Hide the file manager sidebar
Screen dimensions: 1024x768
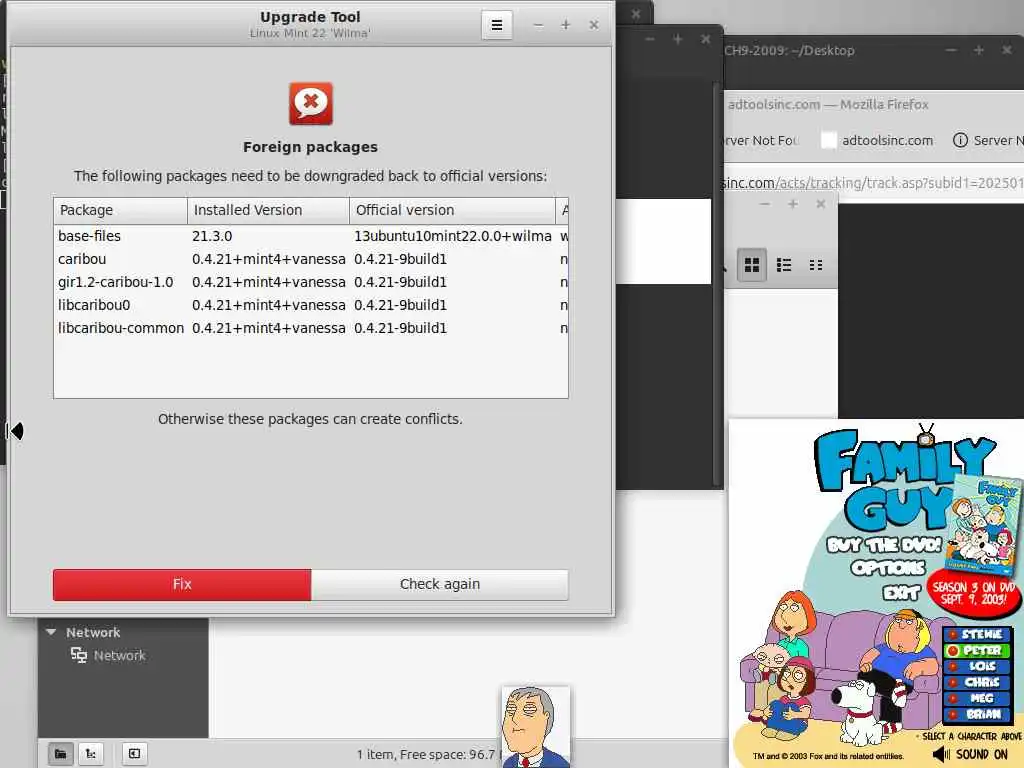coord(134,754)
